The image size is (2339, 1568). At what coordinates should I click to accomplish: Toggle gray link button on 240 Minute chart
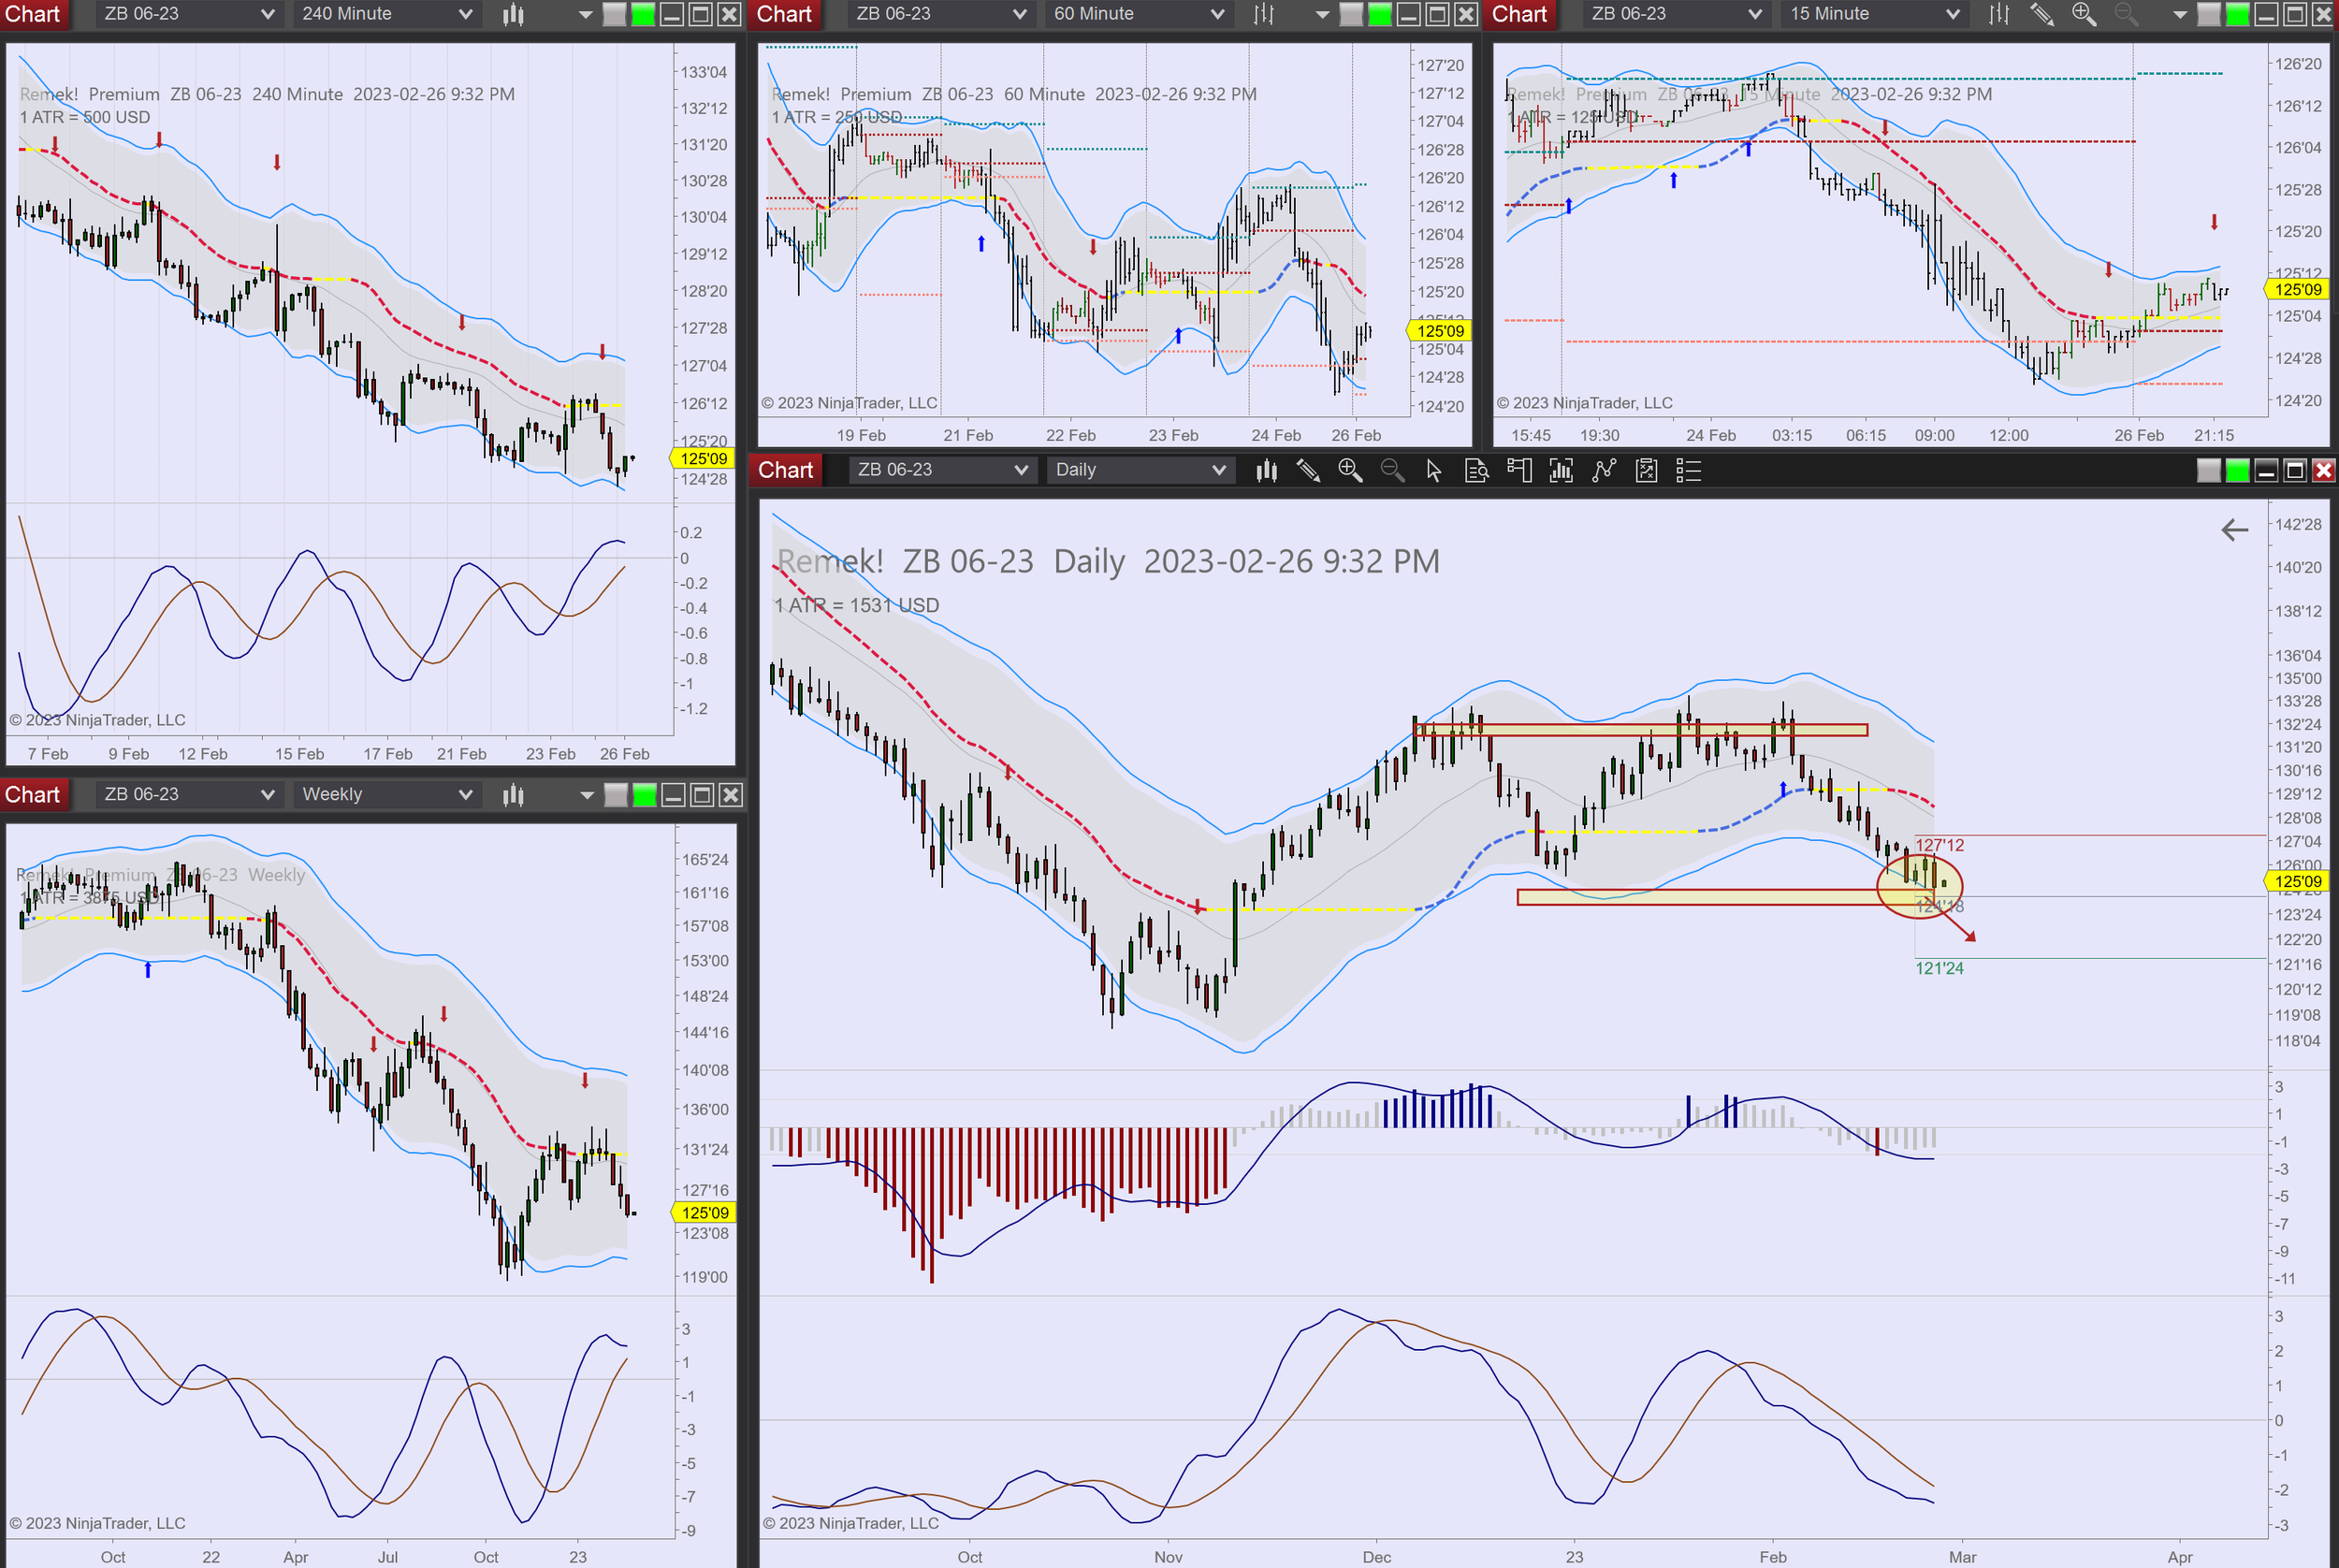pos(615,14)
